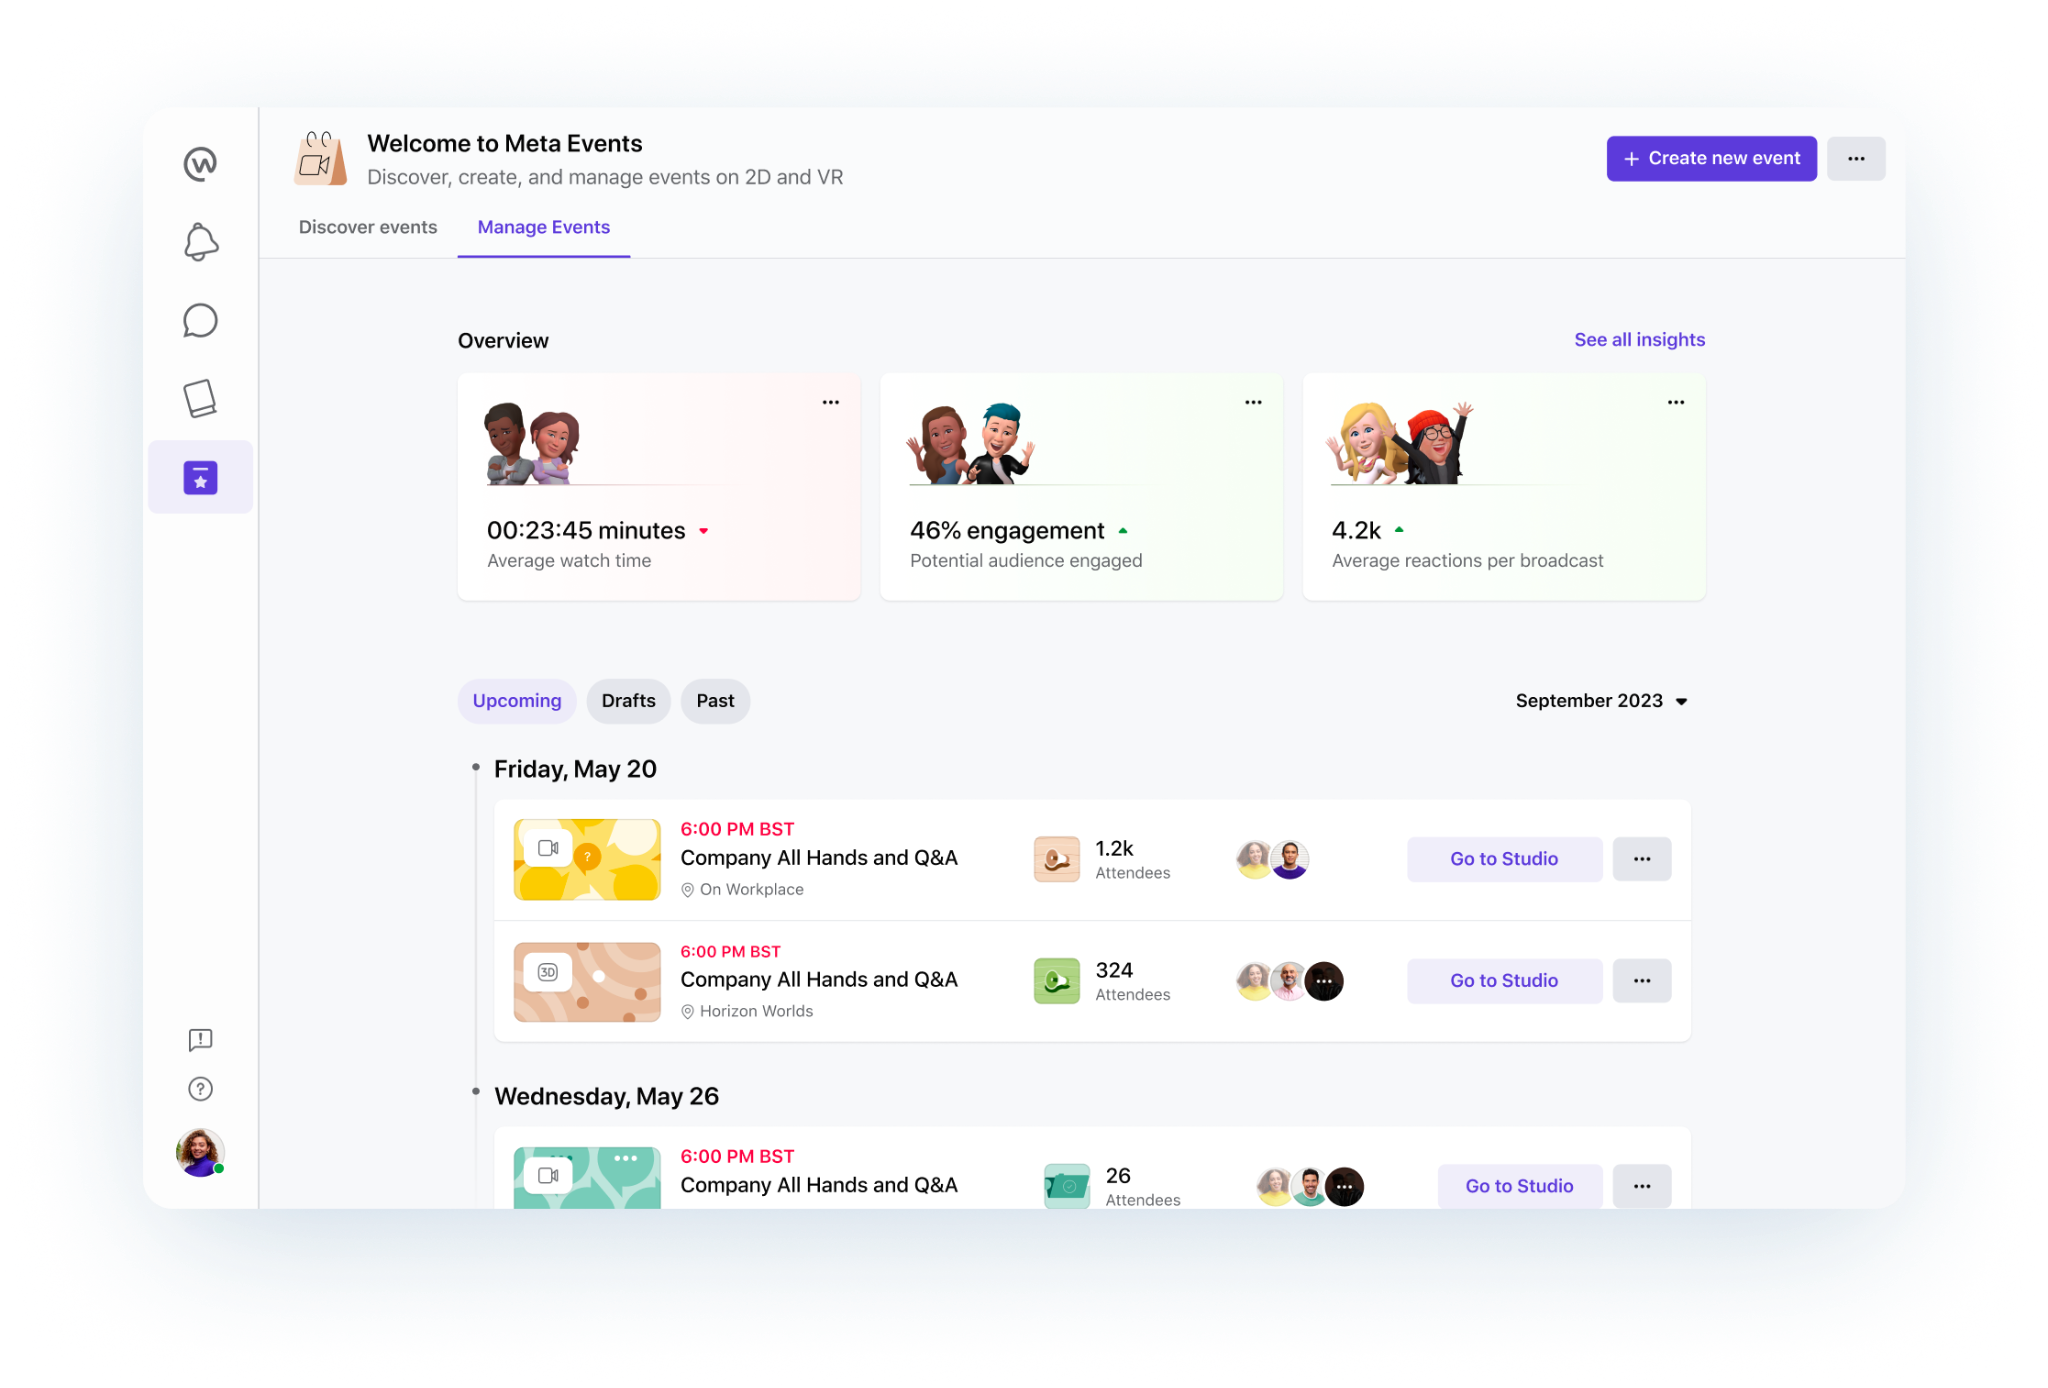Open options menu on watch time card
Viewport: 2048px width, 1388px height.
tap(831, 402)
